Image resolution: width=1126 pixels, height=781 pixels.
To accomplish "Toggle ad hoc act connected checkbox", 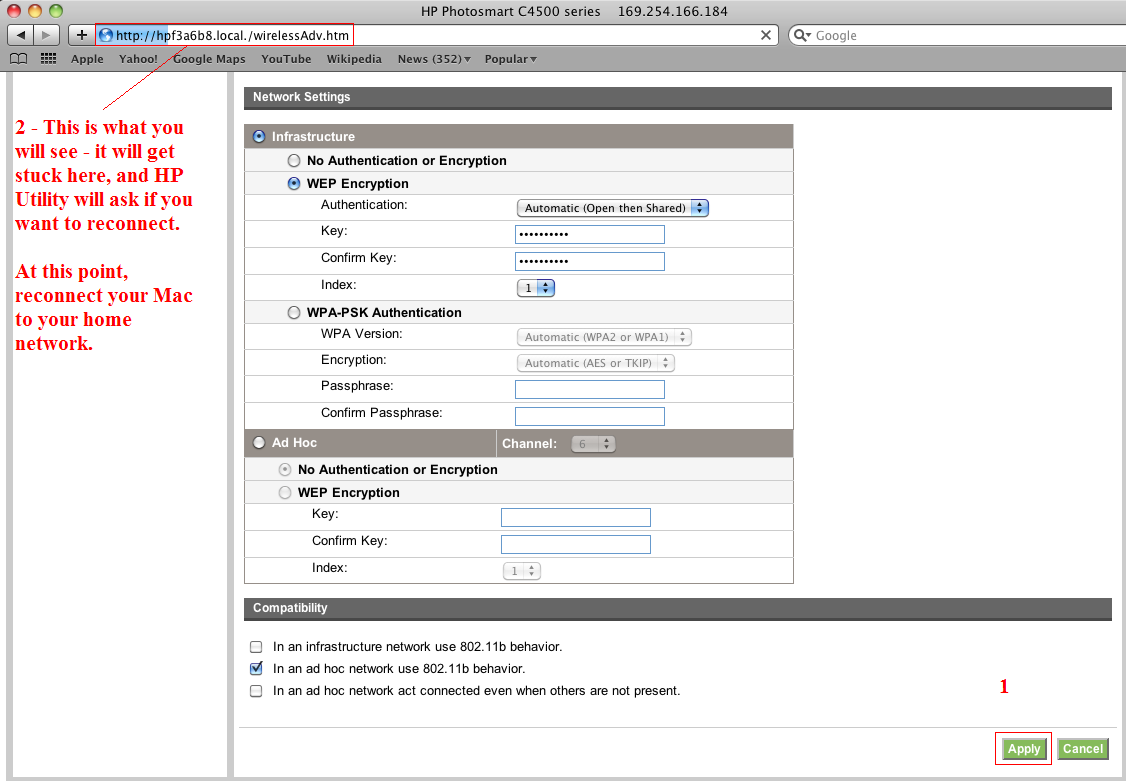I will 256,691.
